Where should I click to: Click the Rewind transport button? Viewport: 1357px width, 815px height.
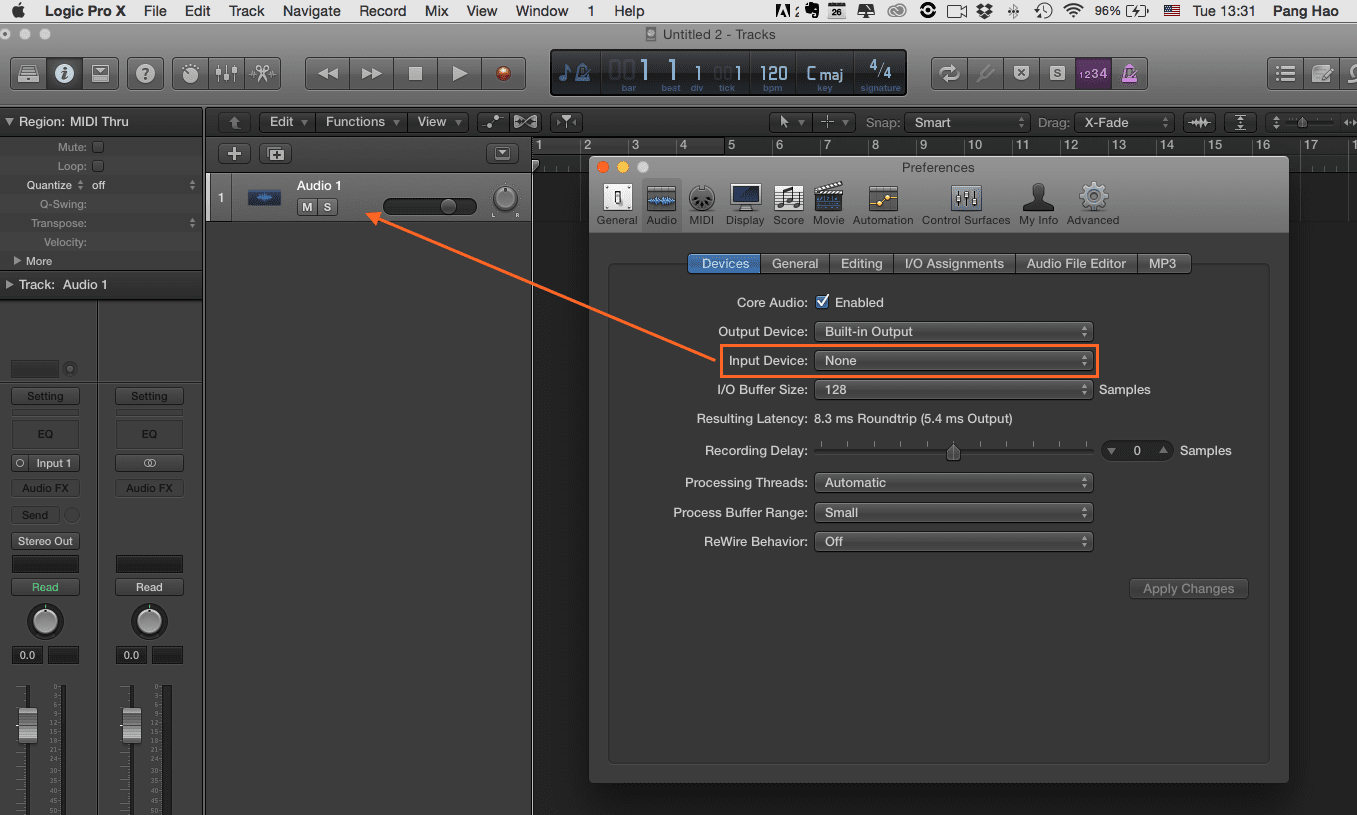tap(327, 73)
